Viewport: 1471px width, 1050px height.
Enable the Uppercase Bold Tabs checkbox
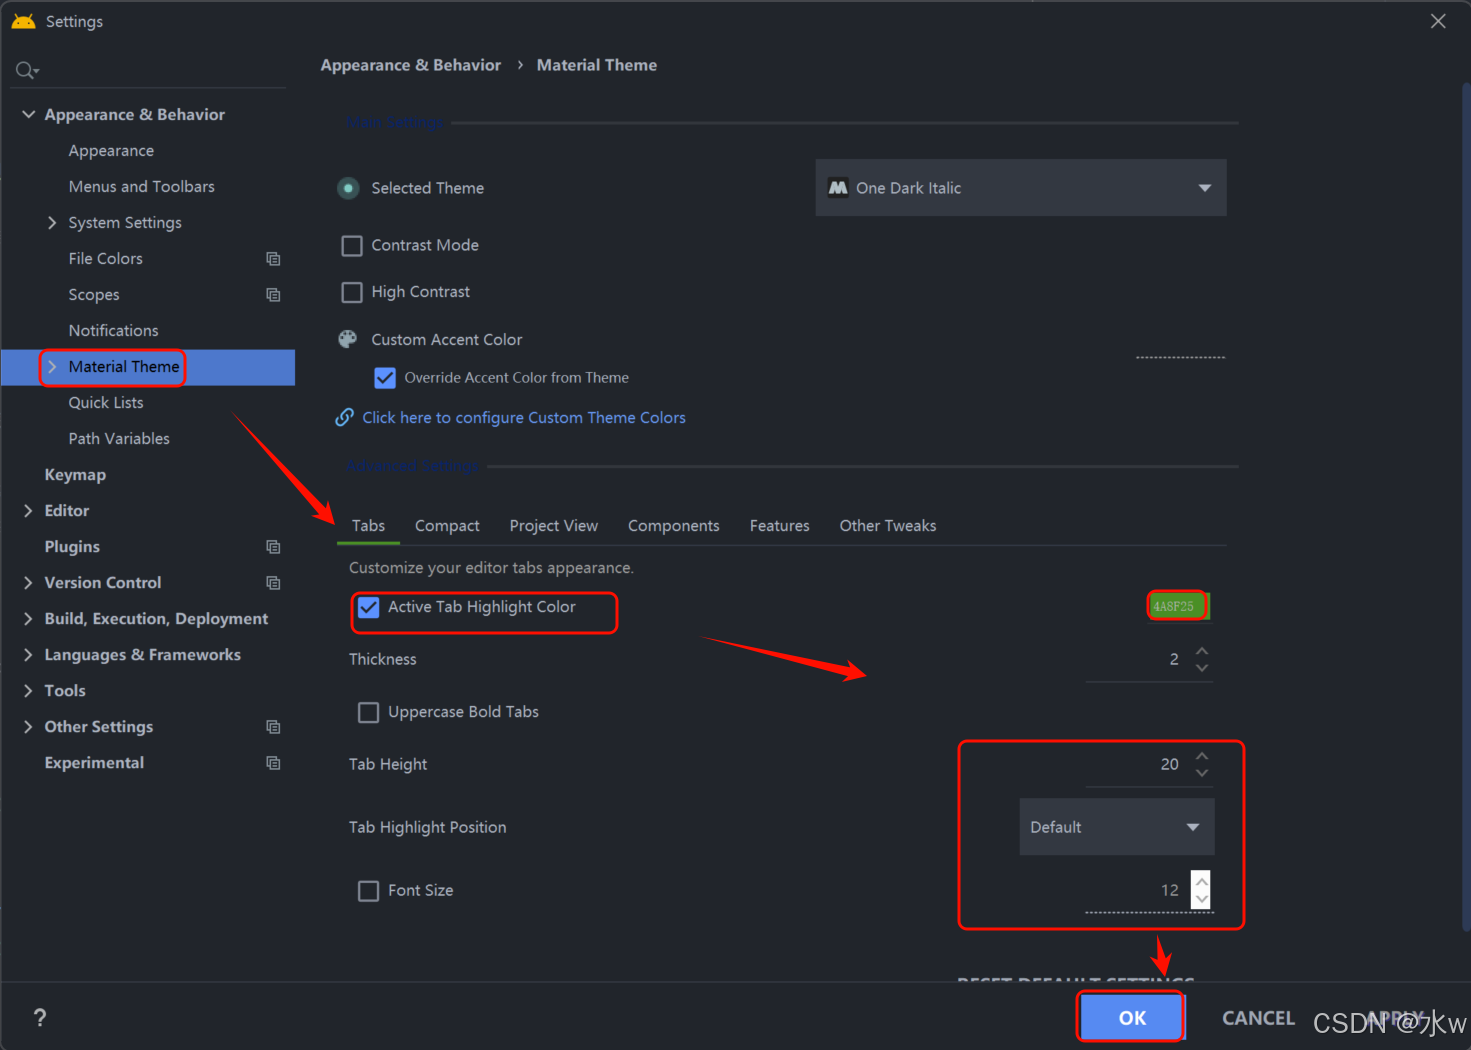[x=369, y=712]
